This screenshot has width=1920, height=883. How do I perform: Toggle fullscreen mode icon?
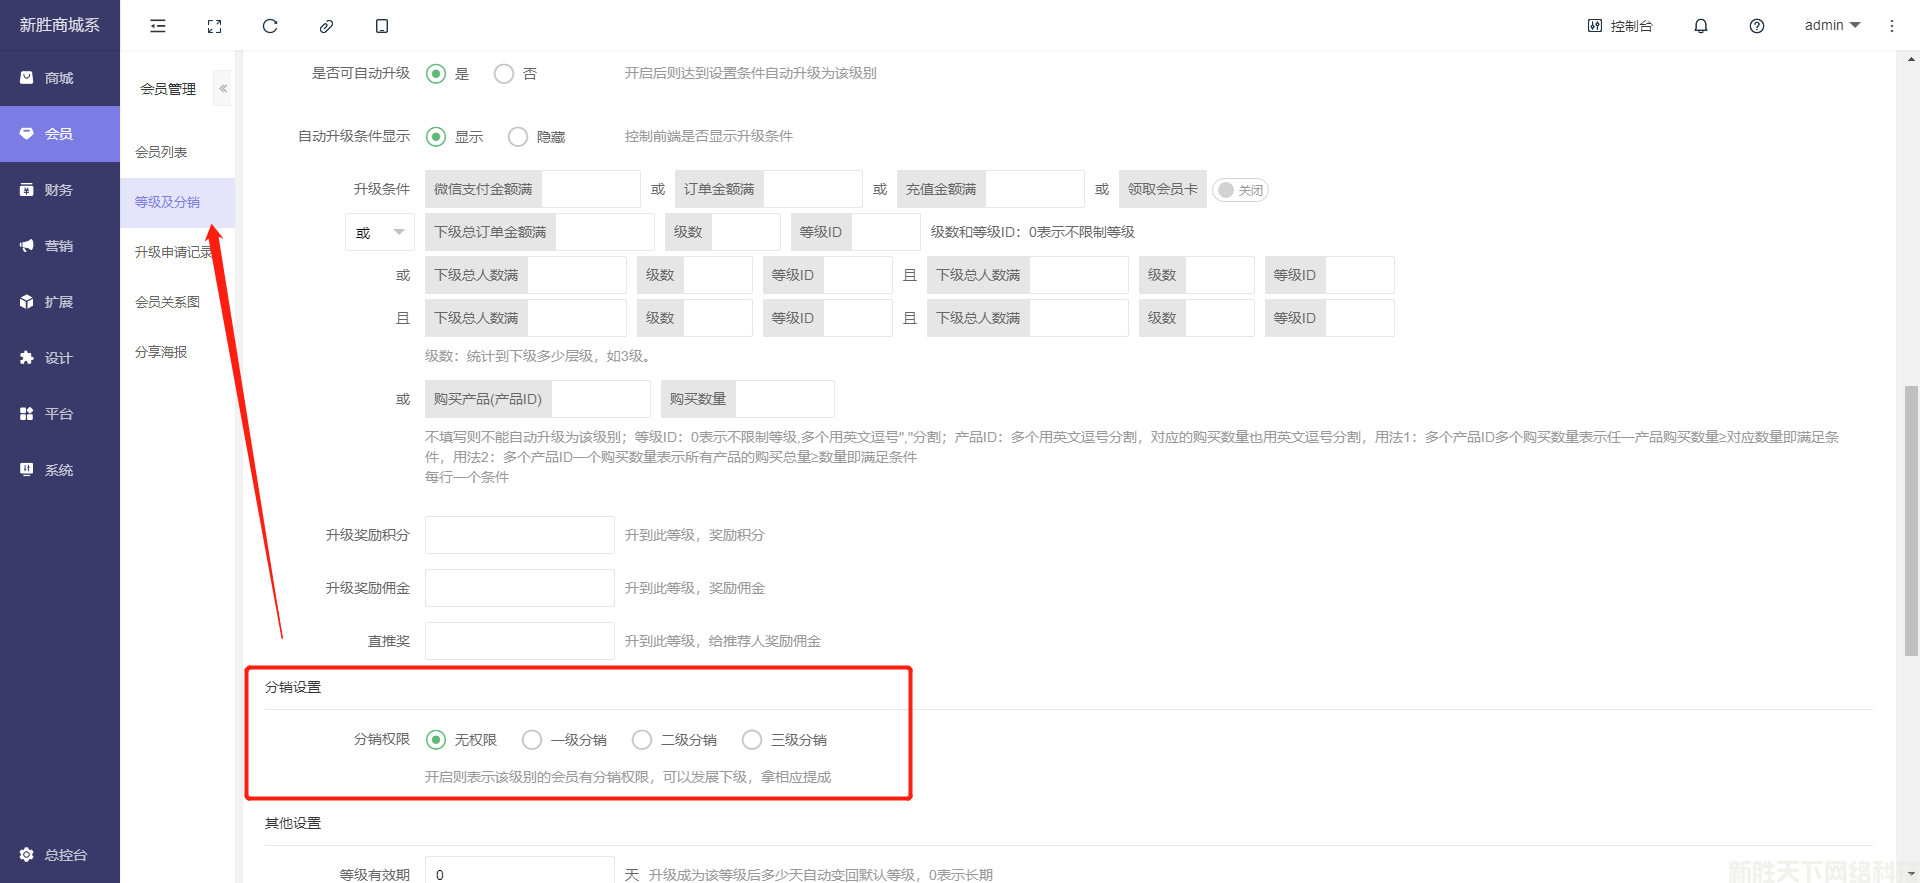tap(214, 26)
